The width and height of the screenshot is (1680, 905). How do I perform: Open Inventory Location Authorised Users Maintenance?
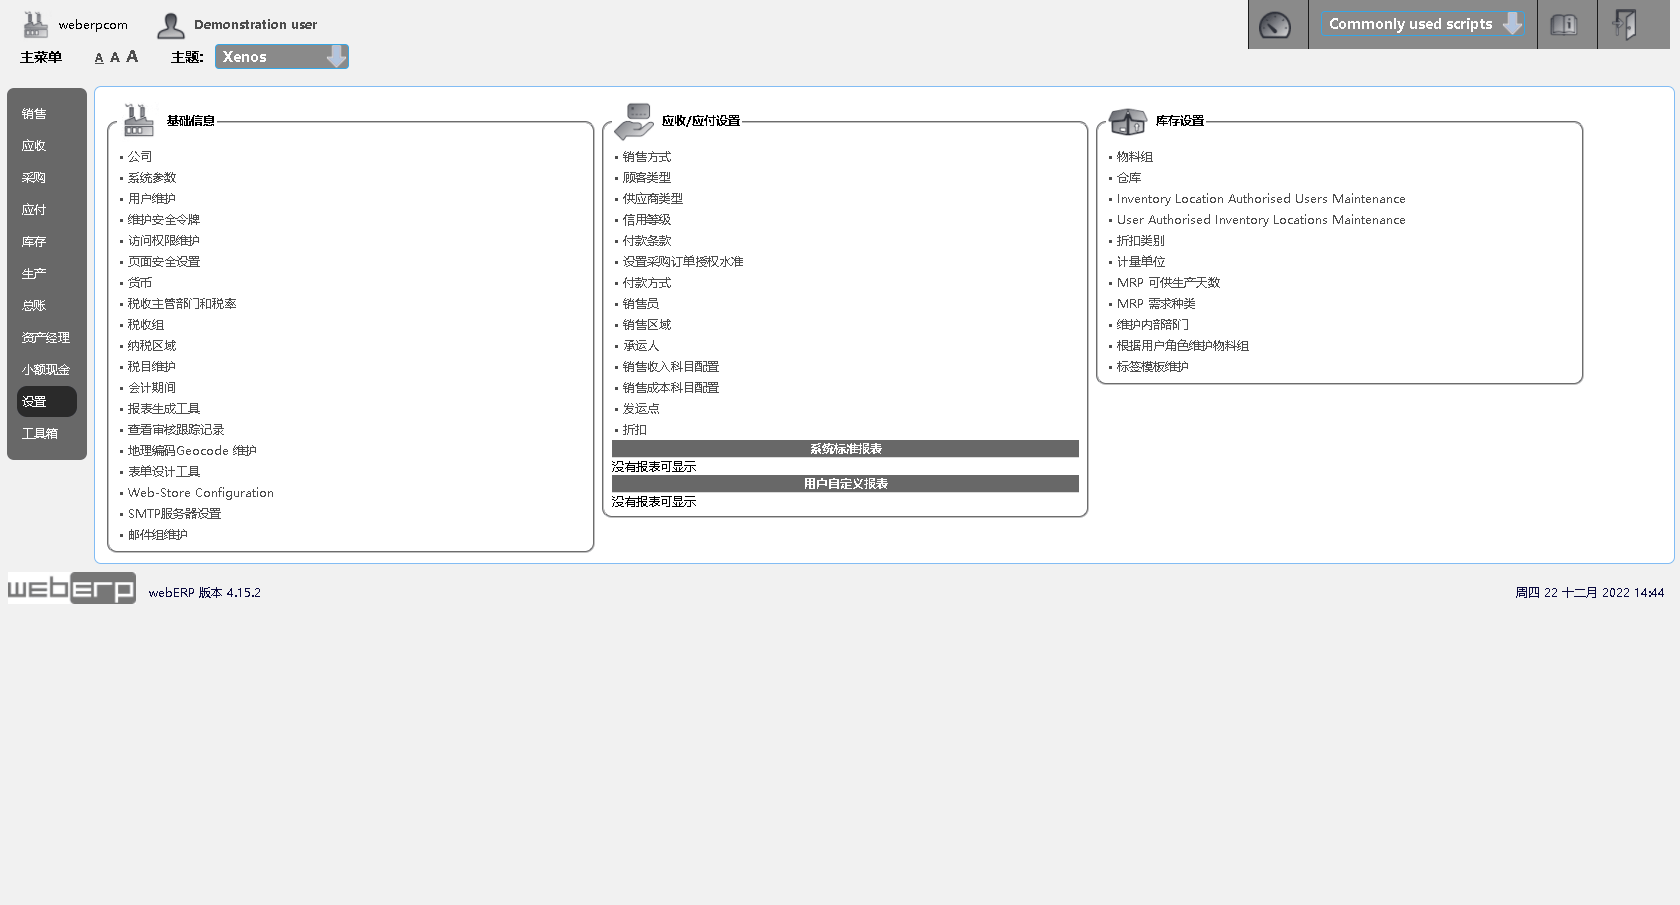click(x=1260, y=198)
